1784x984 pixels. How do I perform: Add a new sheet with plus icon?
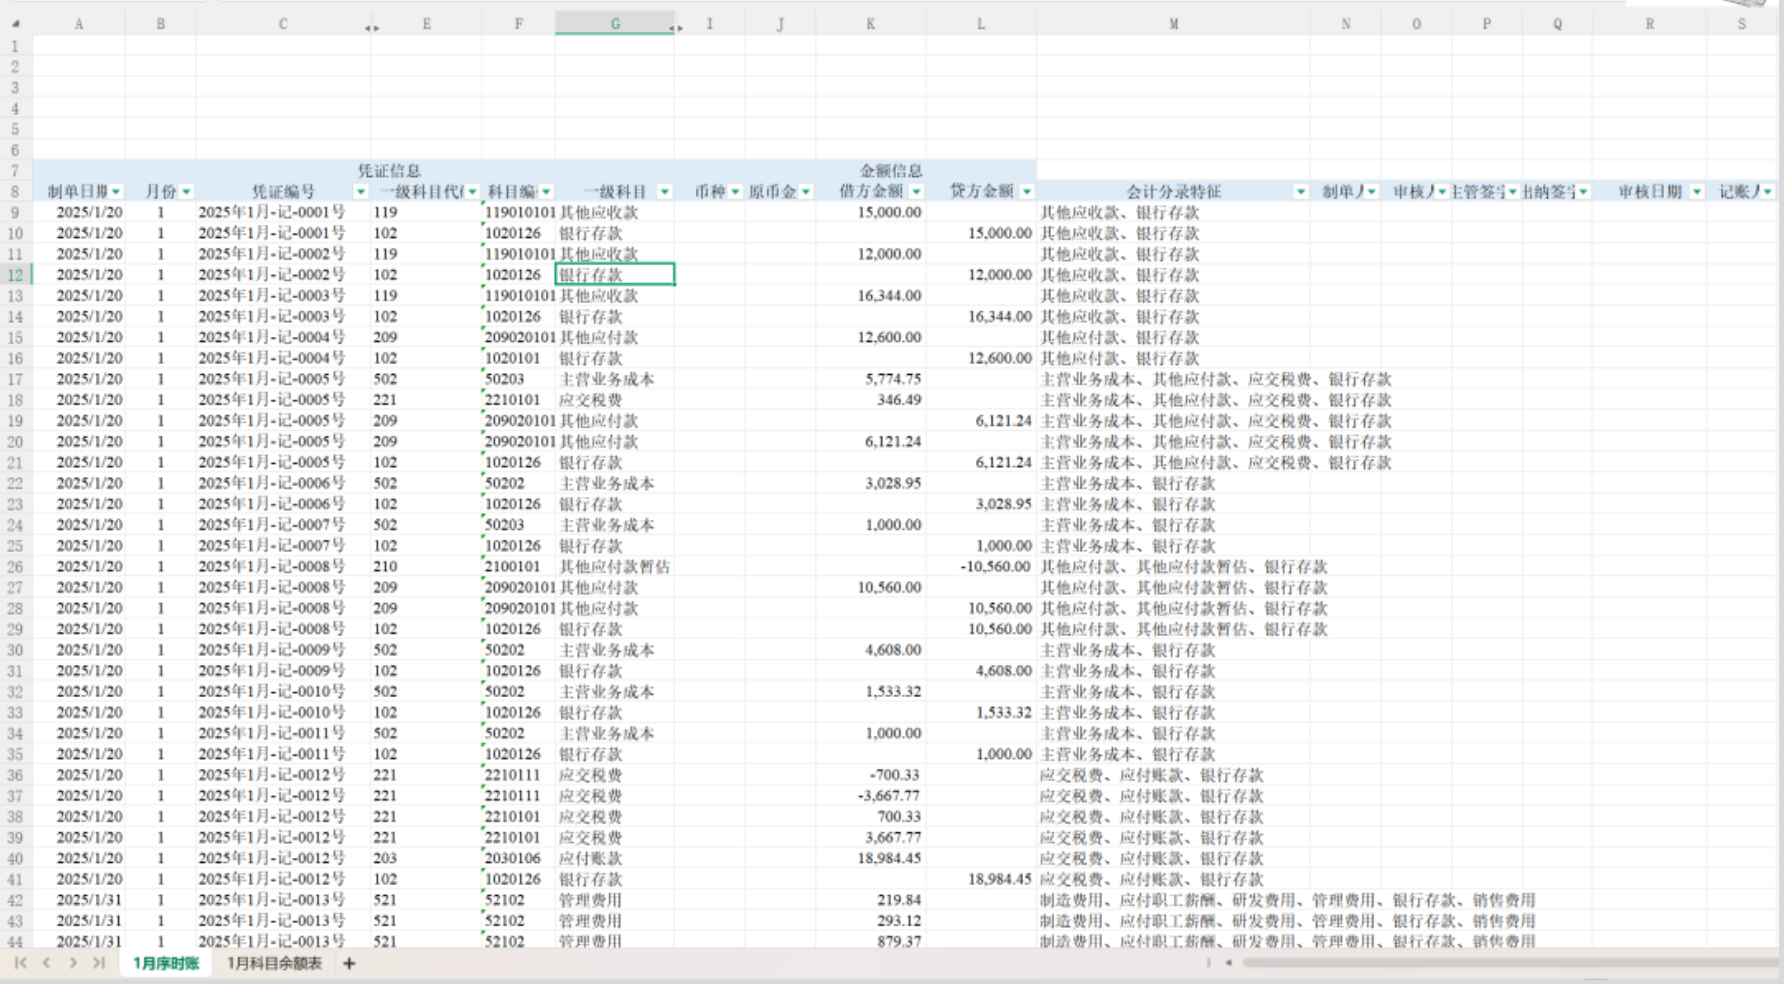click(x=349, y=963)
